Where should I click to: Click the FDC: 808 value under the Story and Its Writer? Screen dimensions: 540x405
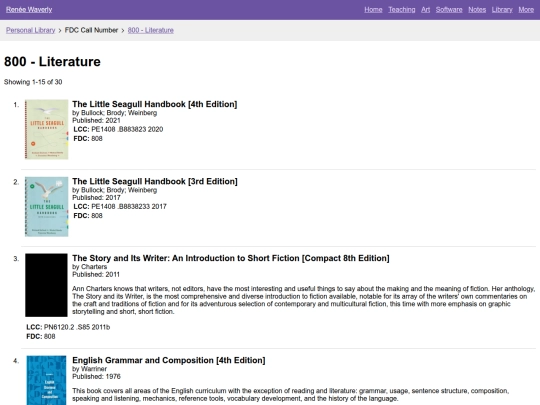point(41,336)
